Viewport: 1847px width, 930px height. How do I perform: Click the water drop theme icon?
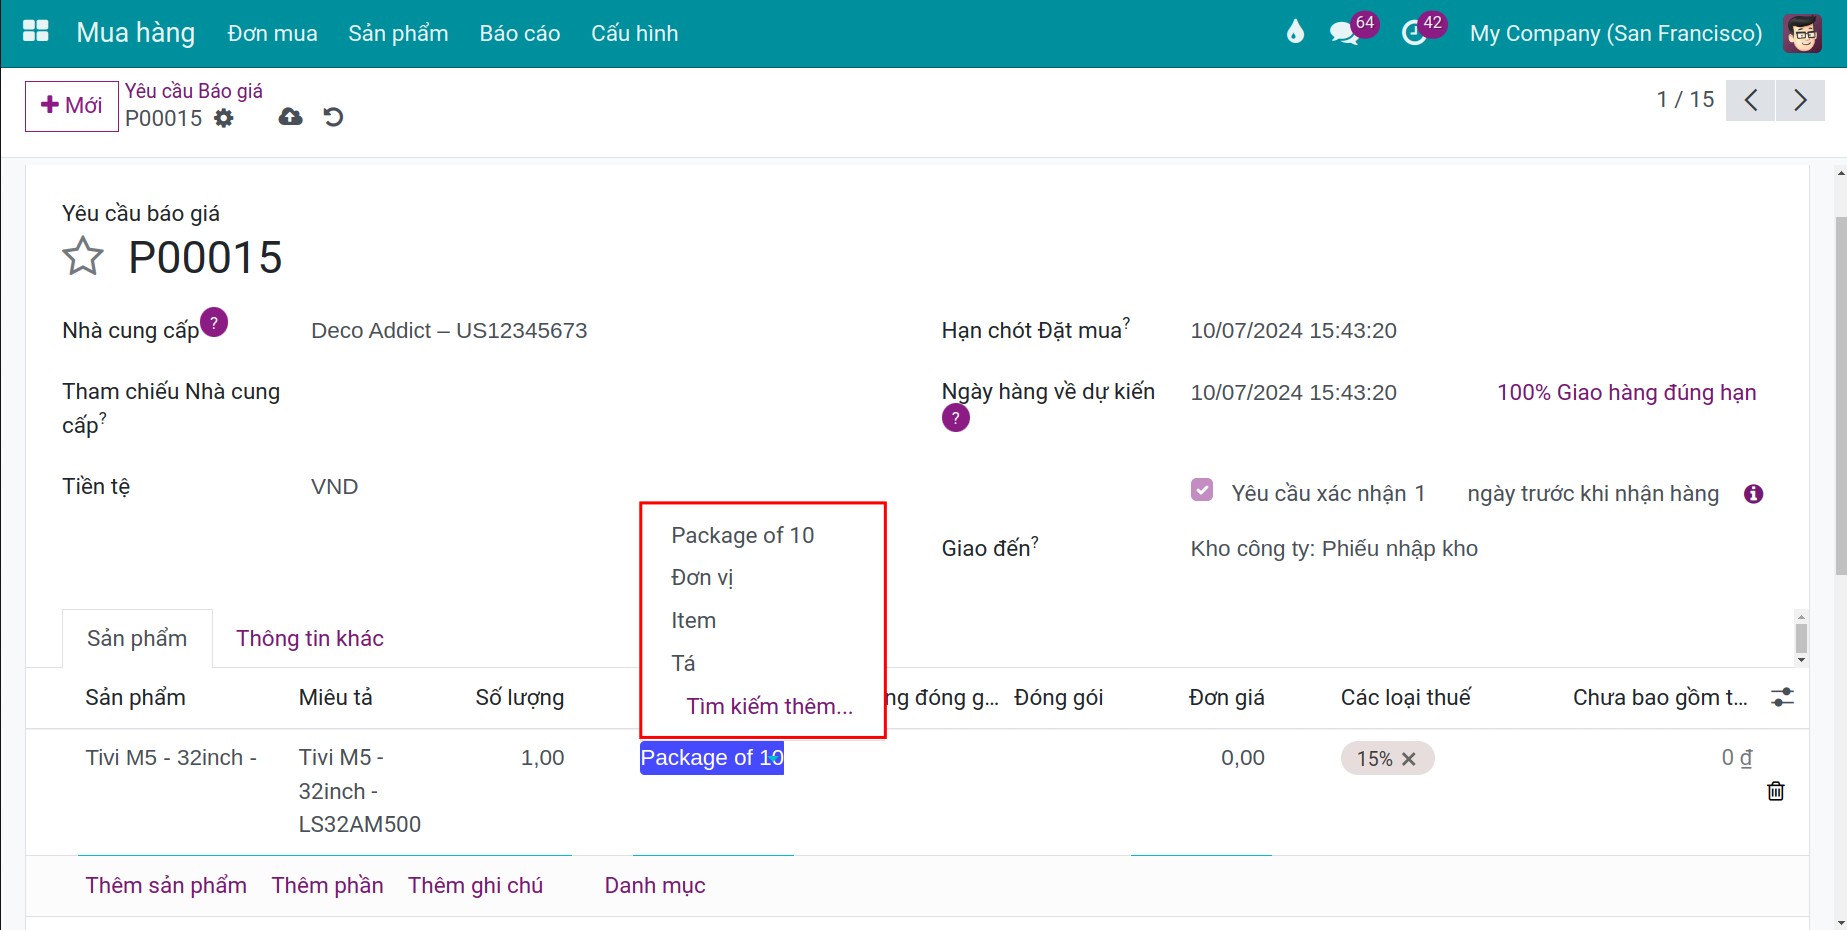[1295, 33]
